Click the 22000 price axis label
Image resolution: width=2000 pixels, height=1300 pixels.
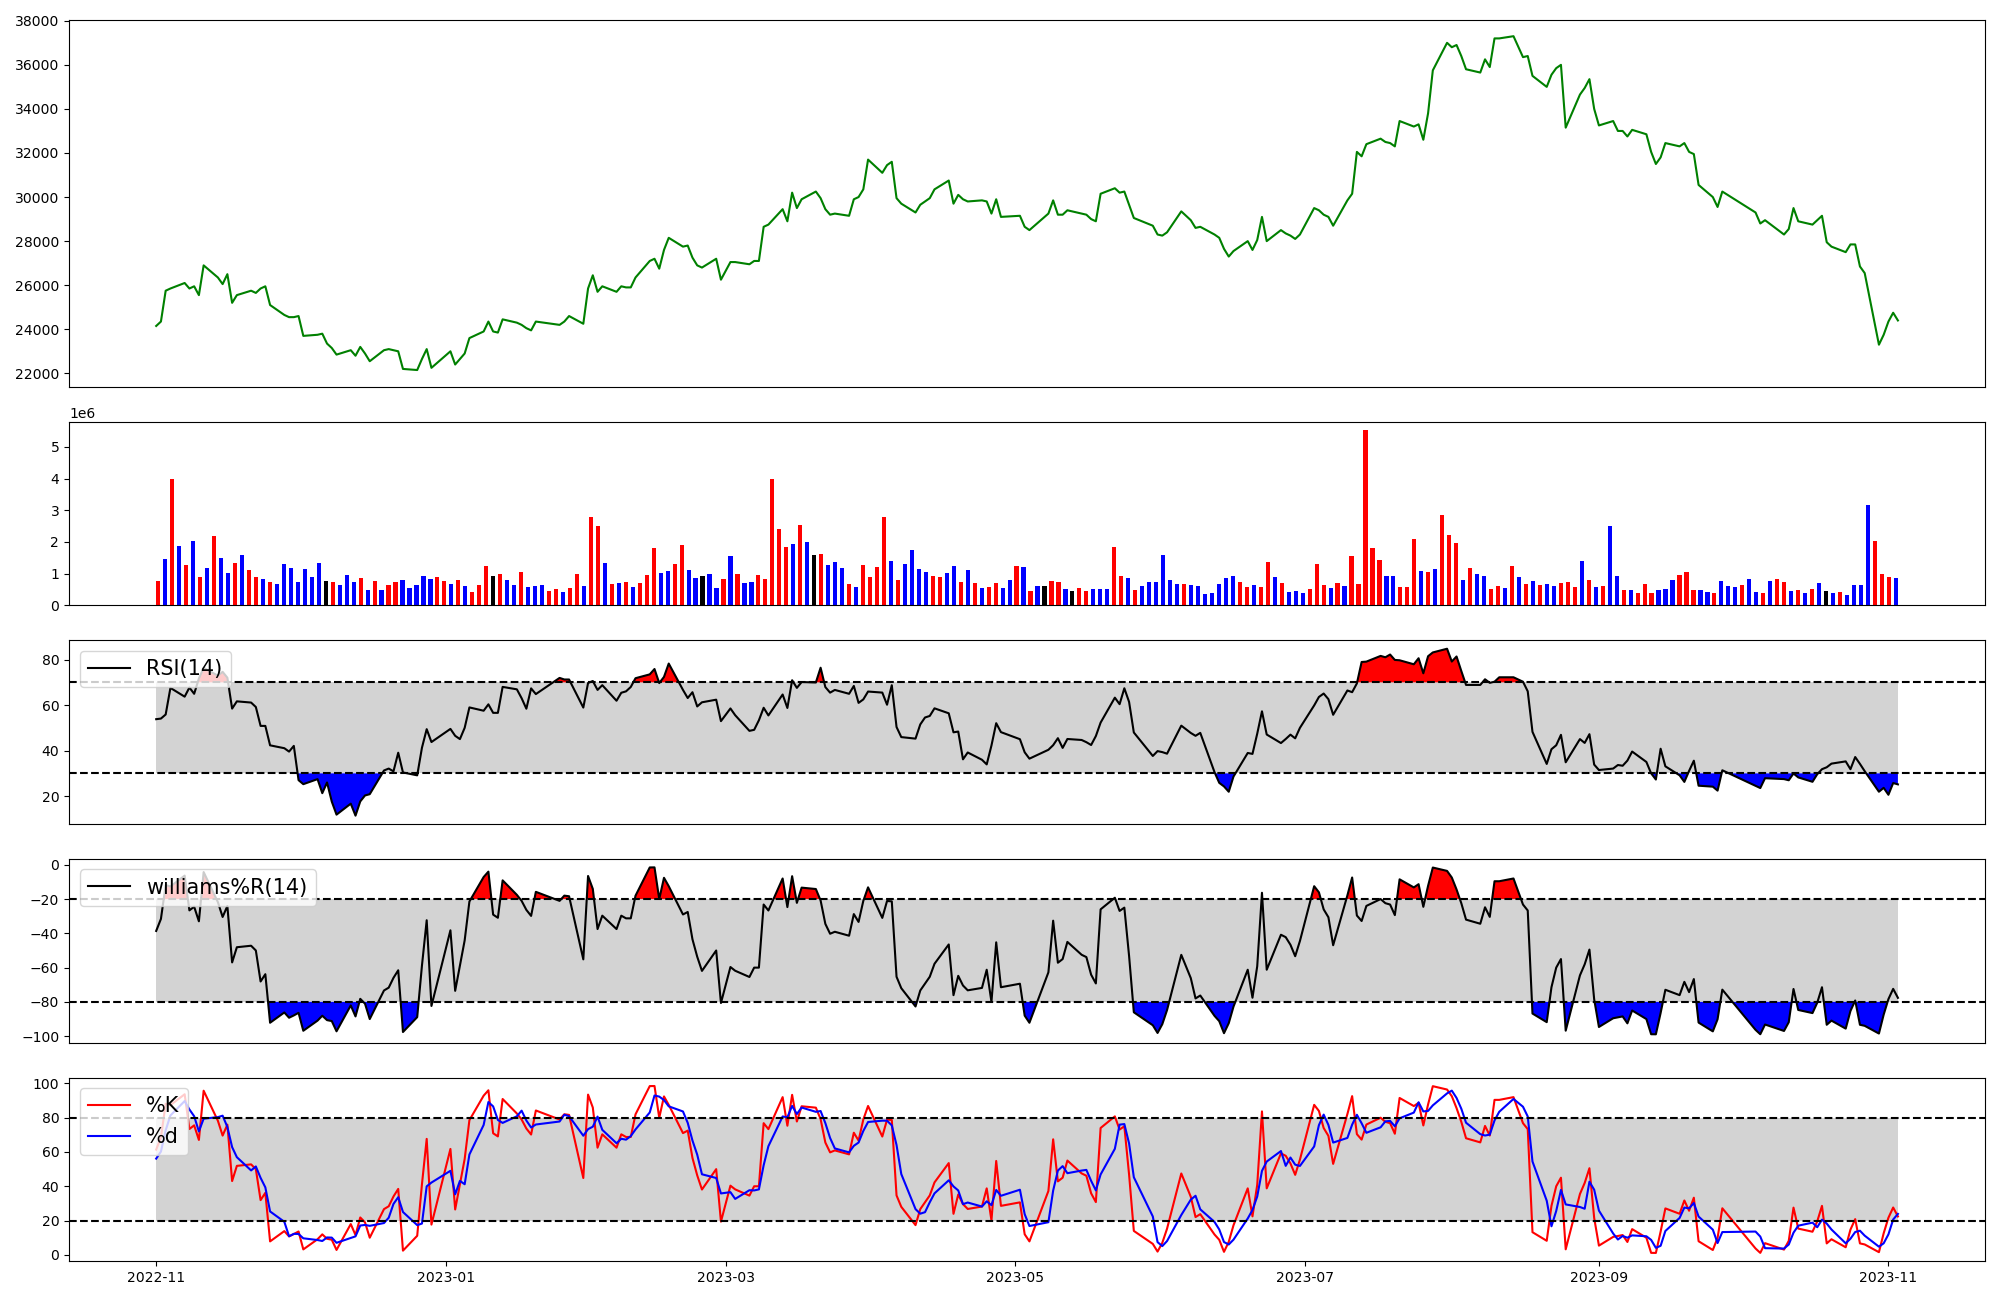coord(37,374)
